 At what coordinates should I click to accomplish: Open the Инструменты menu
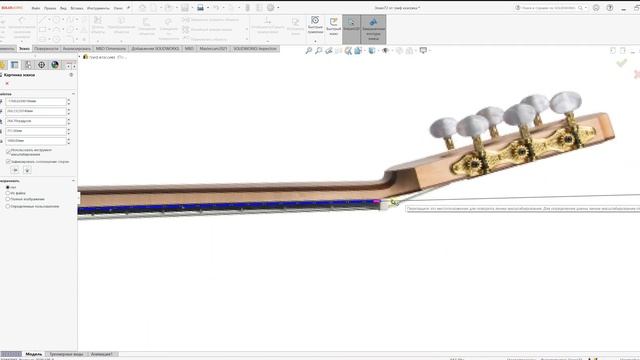pos(98,8)
